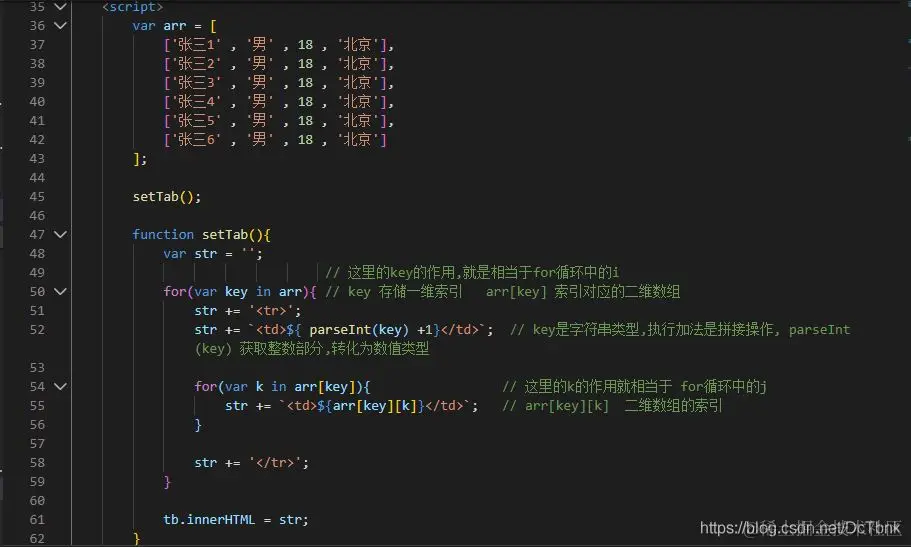Click the setTab(); call on line 45
The image size is (911, 547).
pos(167,196)
